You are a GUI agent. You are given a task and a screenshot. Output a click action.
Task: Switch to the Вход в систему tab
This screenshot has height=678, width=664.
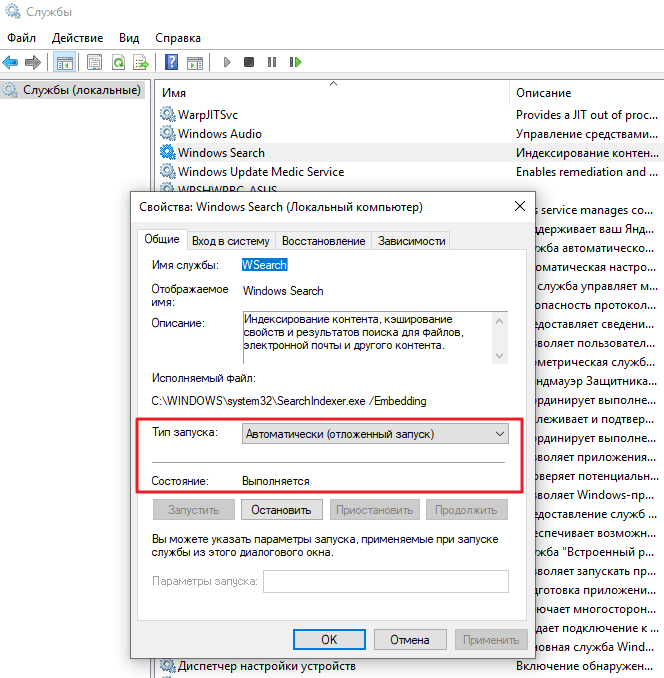[x=231, y=241]
